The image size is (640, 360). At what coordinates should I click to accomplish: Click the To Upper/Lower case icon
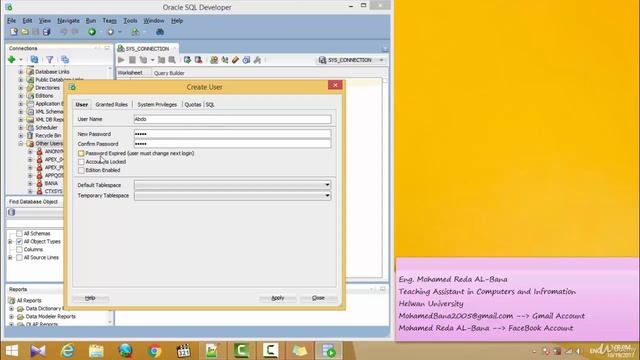224,60
